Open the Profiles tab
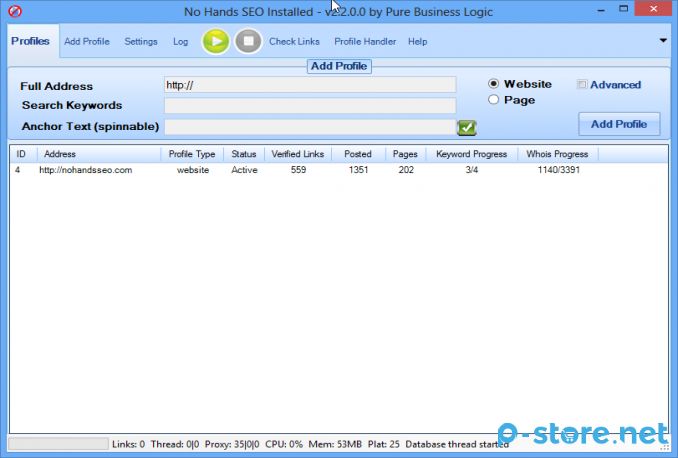Viewport: 678px width, 458px height. click(x=30, y=41)
